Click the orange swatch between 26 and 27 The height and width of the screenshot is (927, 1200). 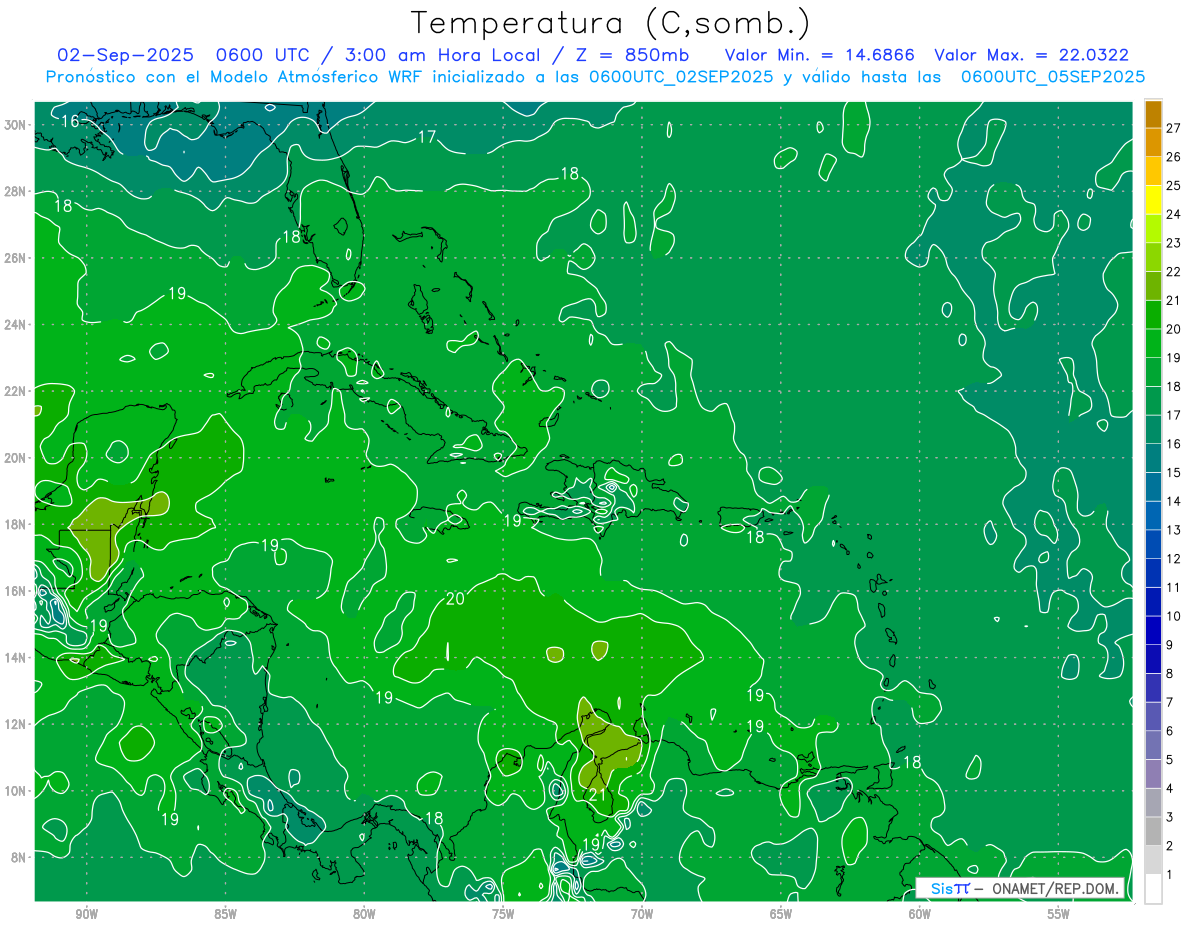[1153, 142]
